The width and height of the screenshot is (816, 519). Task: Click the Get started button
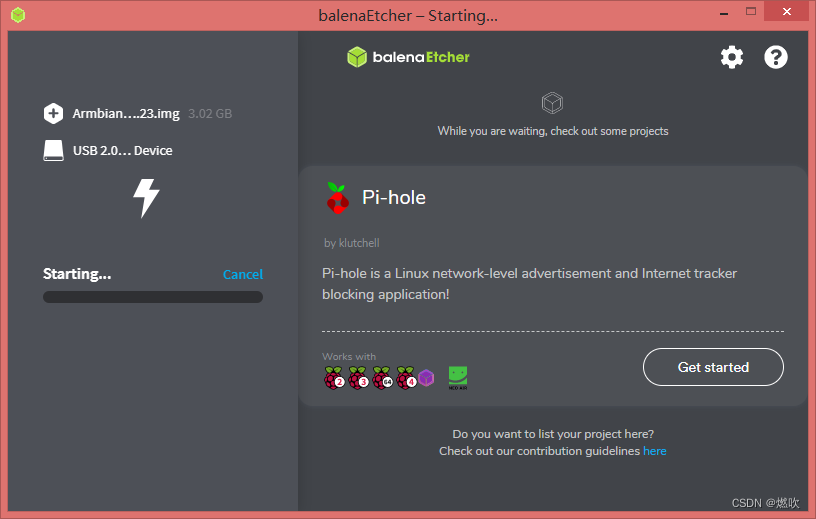713,367
